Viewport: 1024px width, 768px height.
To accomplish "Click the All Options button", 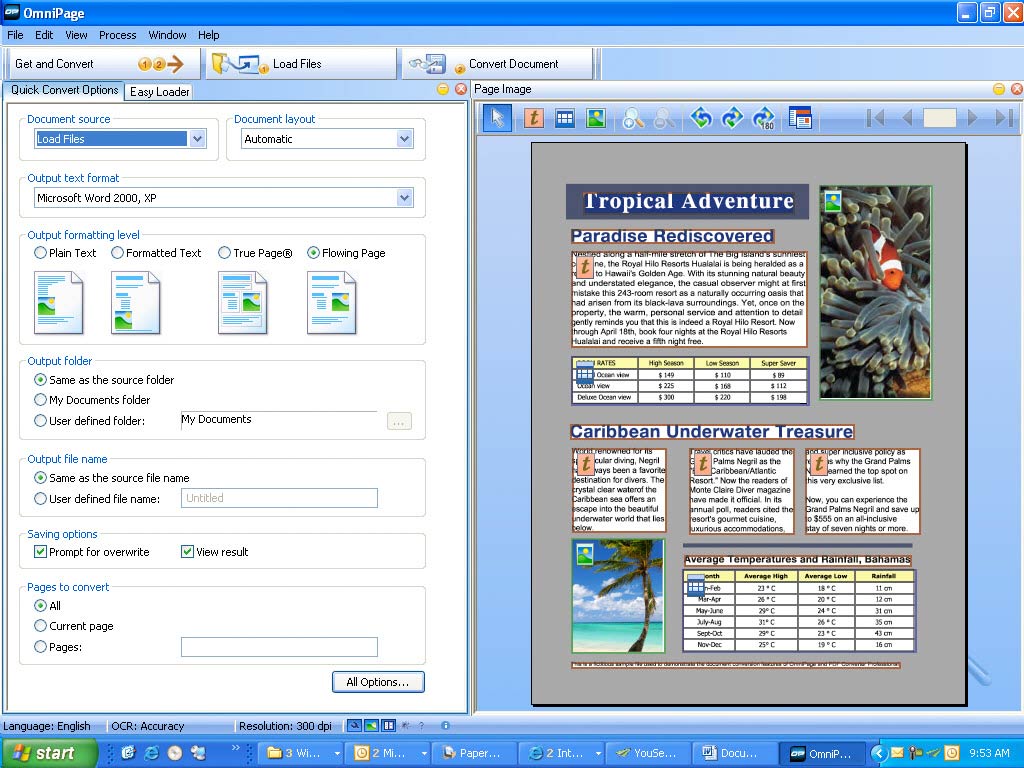I will tap(377, 682).
